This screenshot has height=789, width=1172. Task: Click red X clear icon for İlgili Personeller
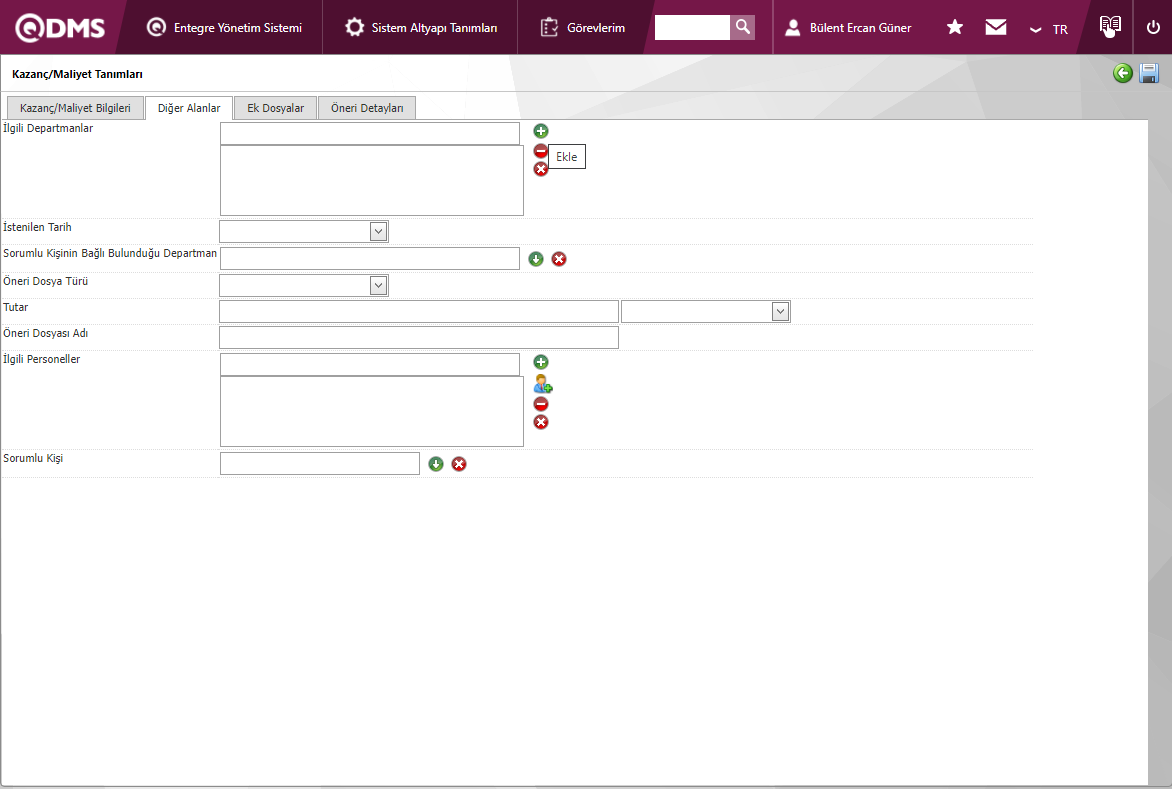(541, 422)
